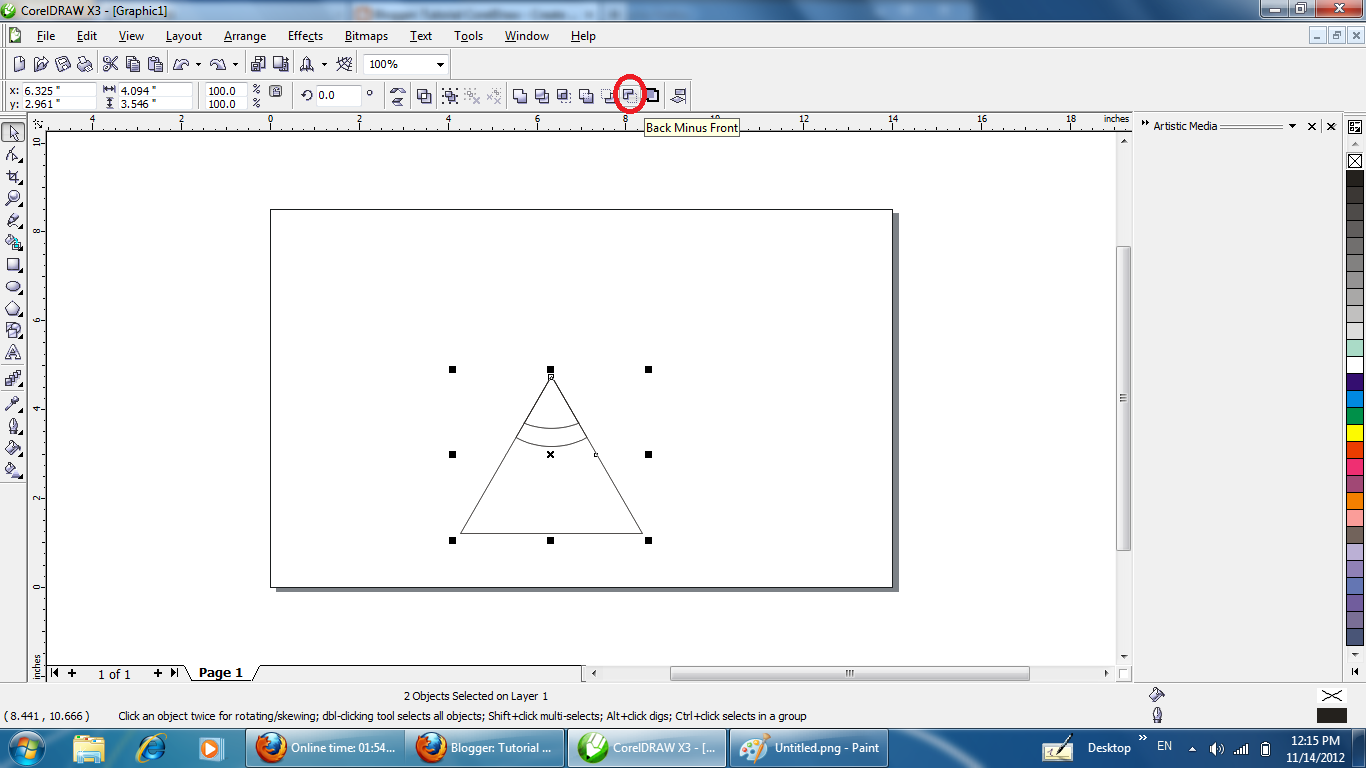The width and height of the screenshot is (1366, 768).
Task: Open the Outline tool flyout
Action: (14, 426)
